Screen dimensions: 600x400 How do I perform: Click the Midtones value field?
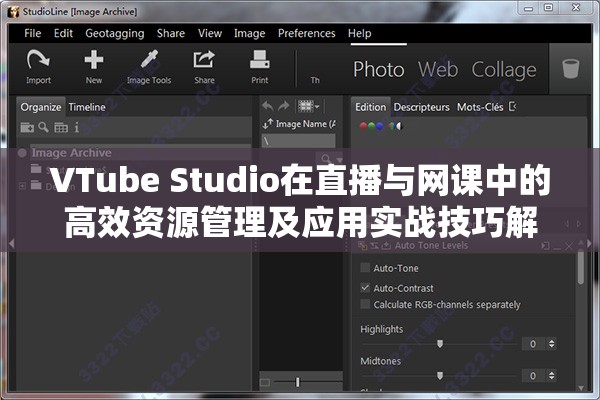click(534, 376)
